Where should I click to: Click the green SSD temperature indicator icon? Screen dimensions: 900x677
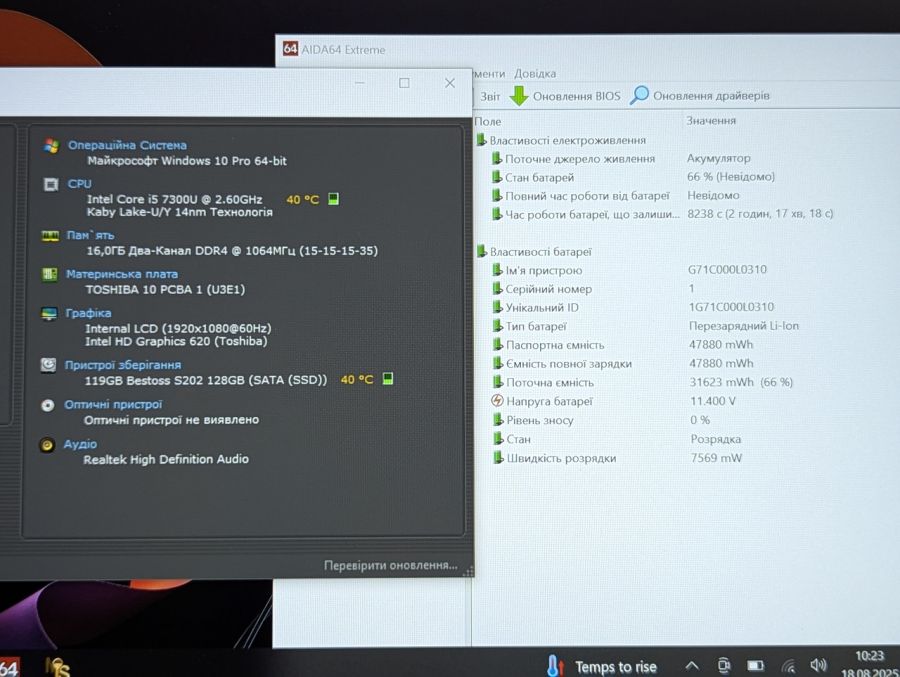click(387, 378)
